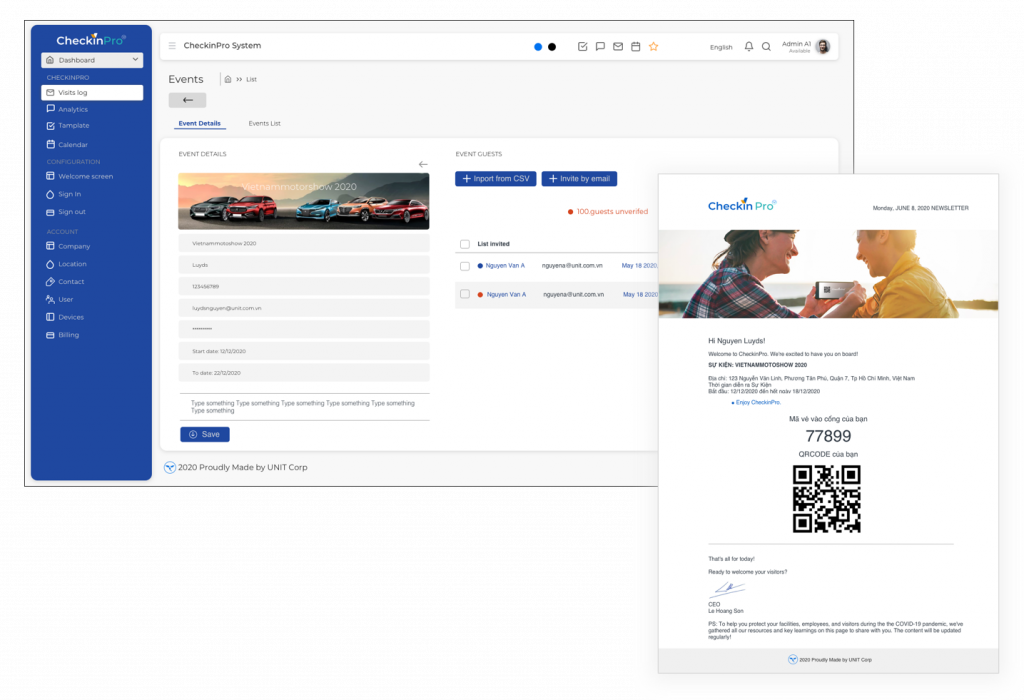
Task: Click the Type something description area
Action: point(304,407)
